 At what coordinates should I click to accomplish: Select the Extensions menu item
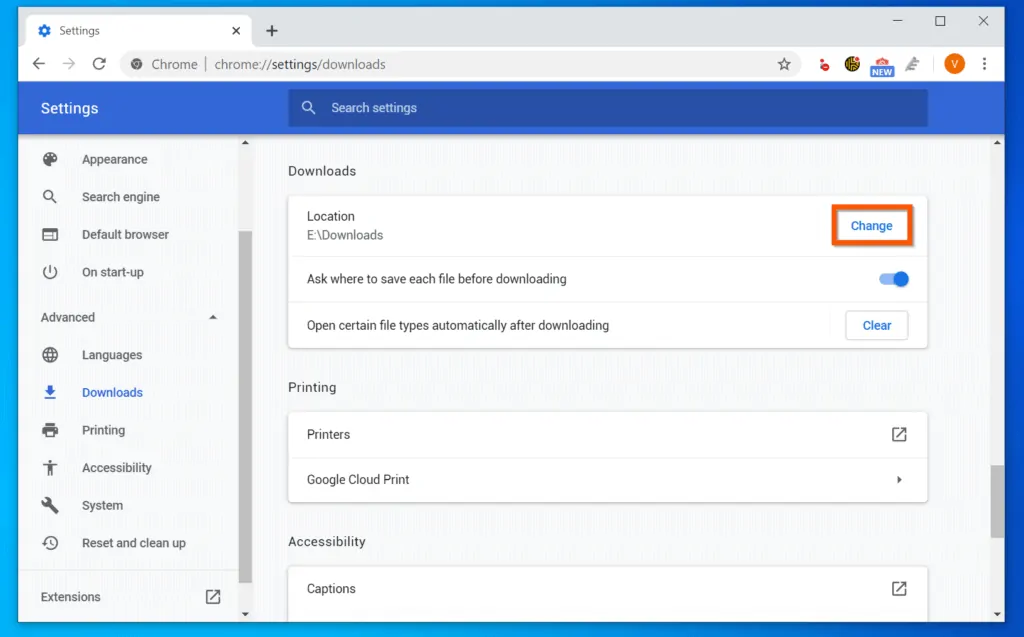click(x=70, y=596)
